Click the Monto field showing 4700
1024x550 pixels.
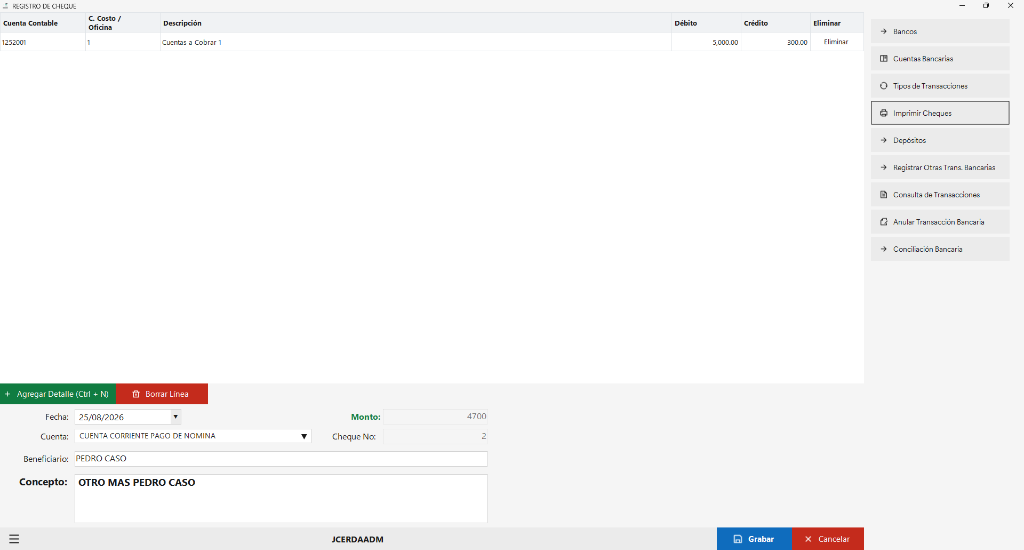pyautogui.click(x=436, y=416)
